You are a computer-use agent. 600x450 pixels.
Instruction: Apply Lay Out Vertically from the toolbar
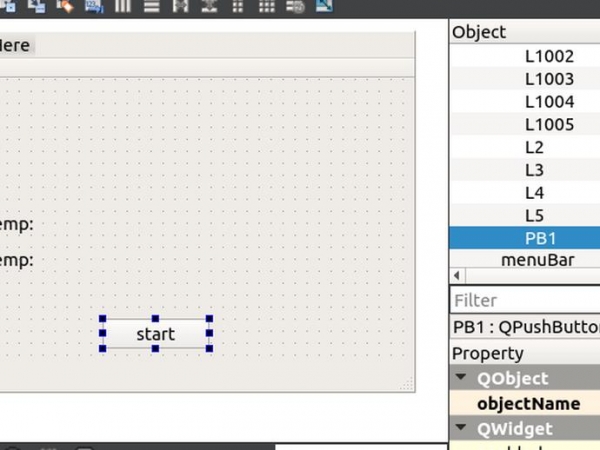click(x=151, y=6)
